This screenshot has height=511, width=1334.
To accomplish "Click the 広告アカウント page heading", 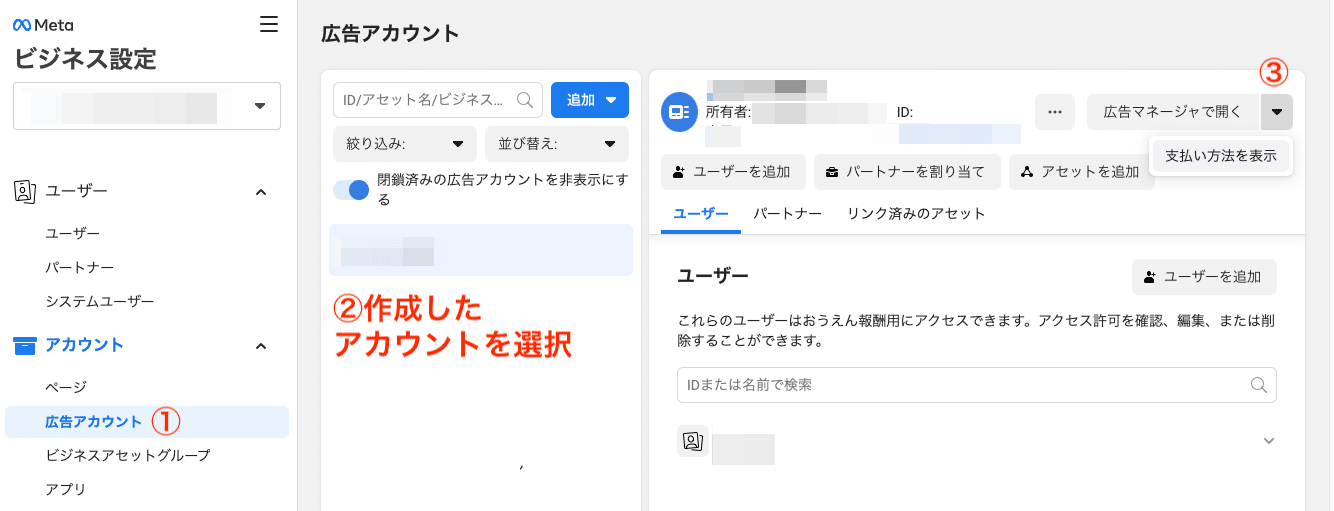I will (x=390, y=34).
